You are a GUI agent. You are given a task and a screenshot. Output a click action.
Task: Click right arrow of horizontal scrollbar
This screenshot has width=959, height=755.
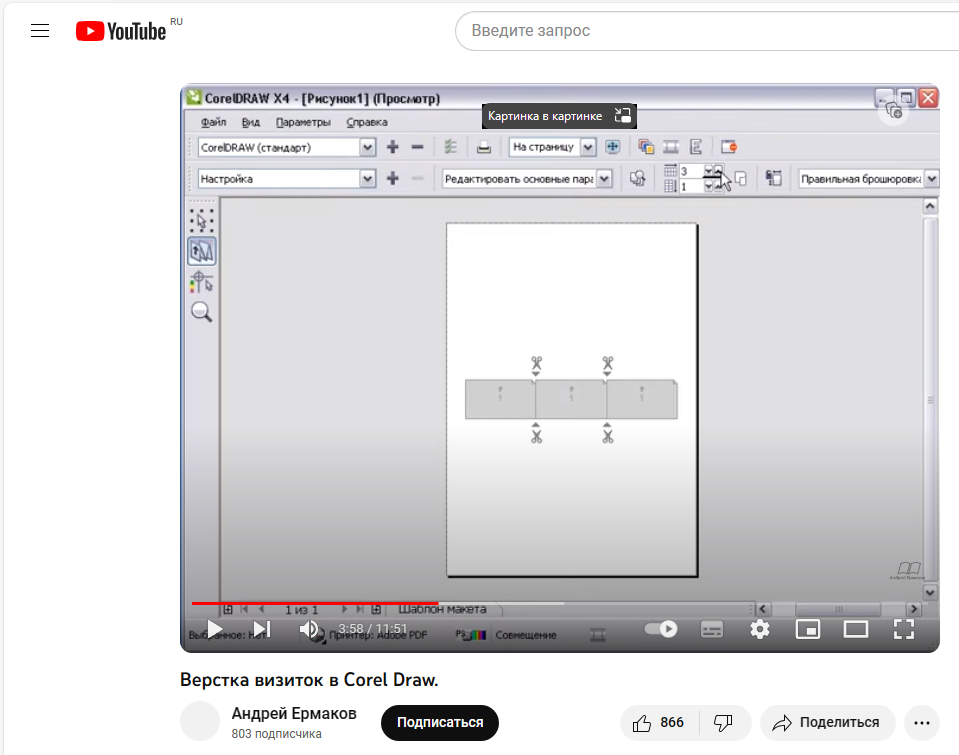(x=914, y=609)
